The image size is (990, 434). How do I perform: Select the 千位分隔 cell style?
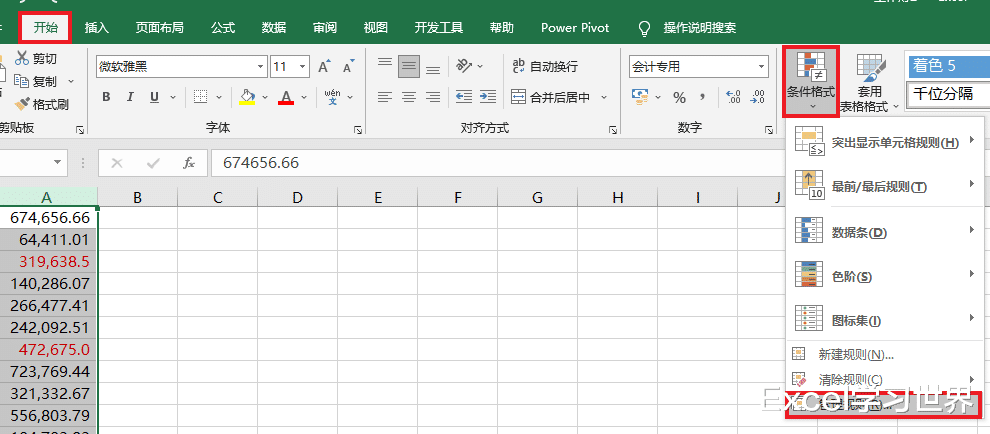click(947, 95)
